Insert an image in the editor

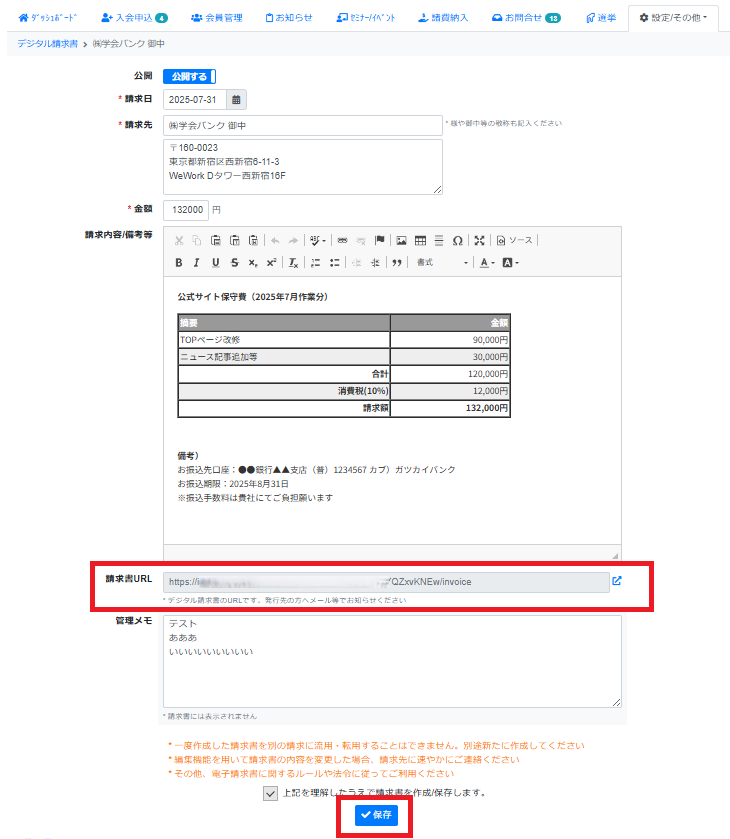(x=401, y=240)
